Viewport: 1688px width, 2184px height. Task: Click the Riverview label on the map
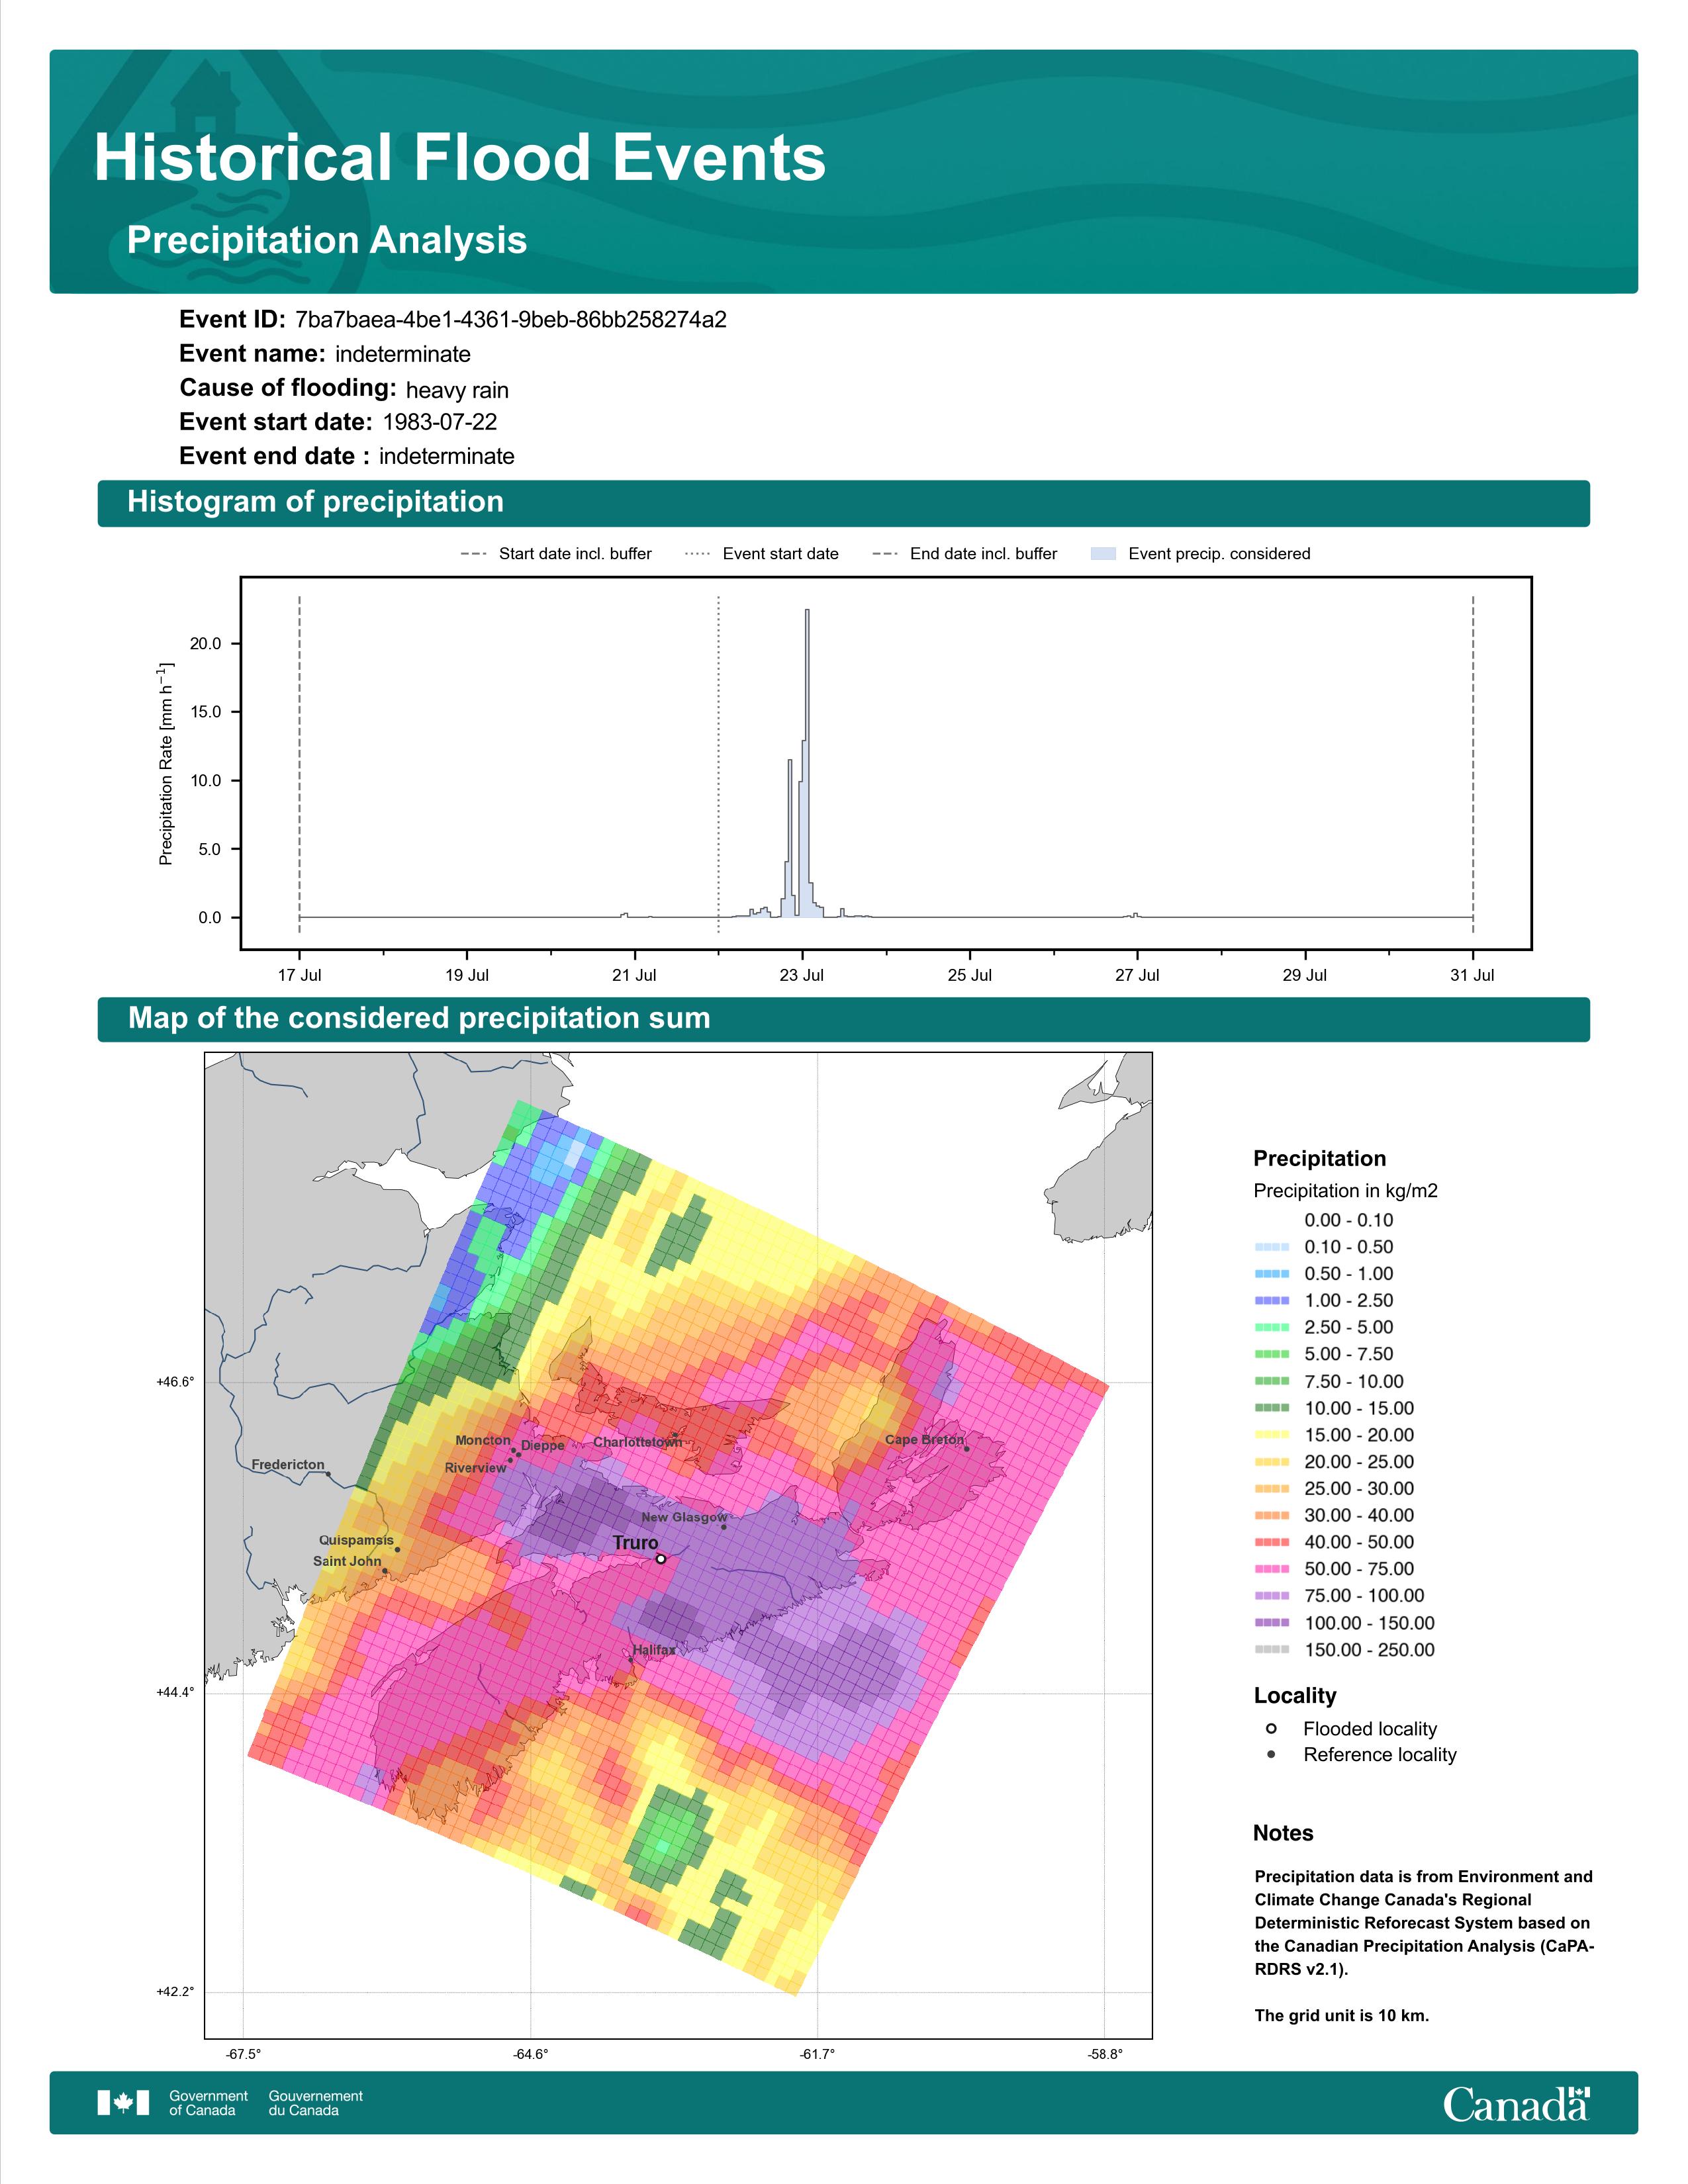(x=476, y=1468)
